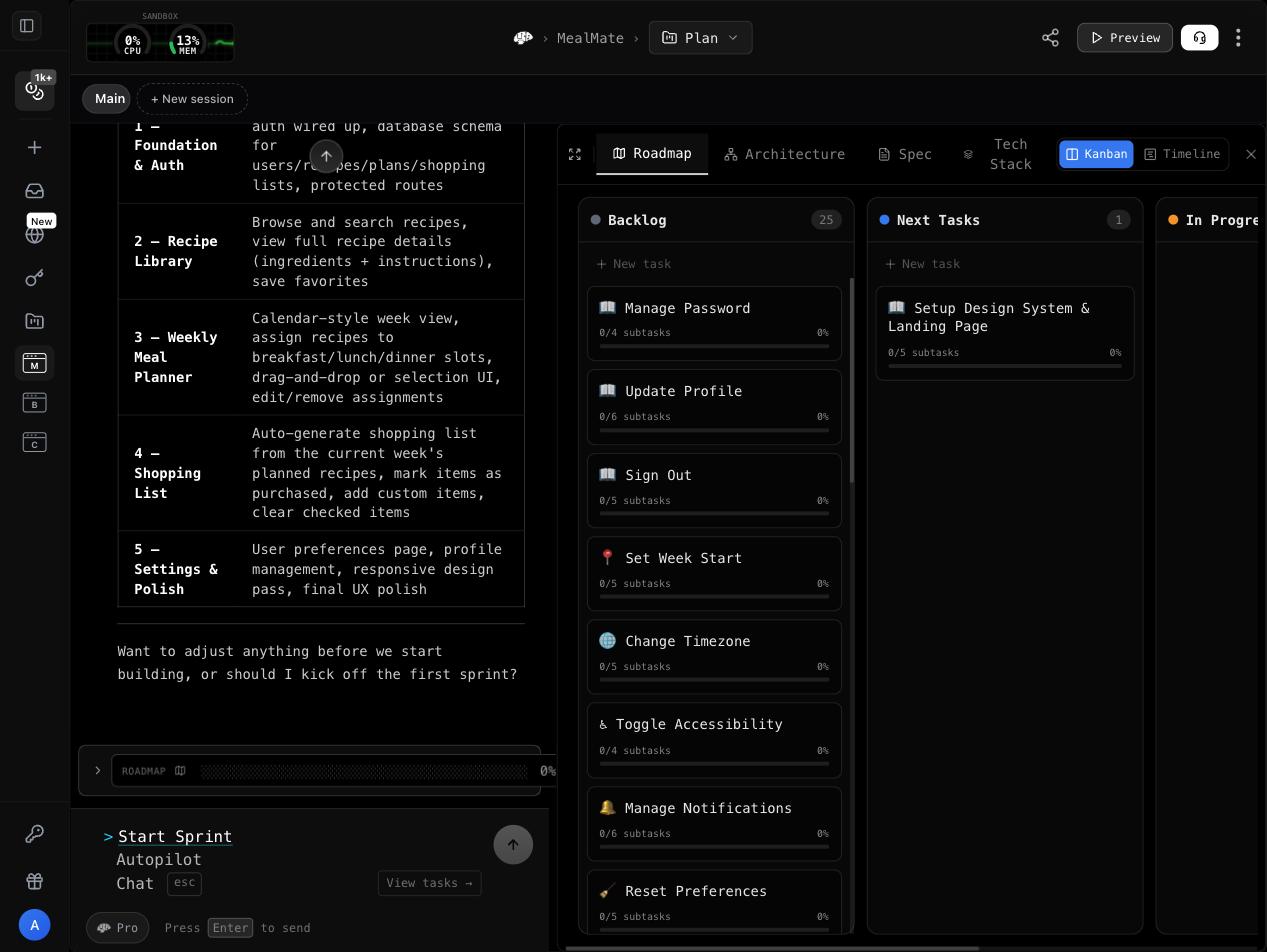1267x952 pixels.
Task: Select the B project window icon
Action: click(x=34, y=403)
